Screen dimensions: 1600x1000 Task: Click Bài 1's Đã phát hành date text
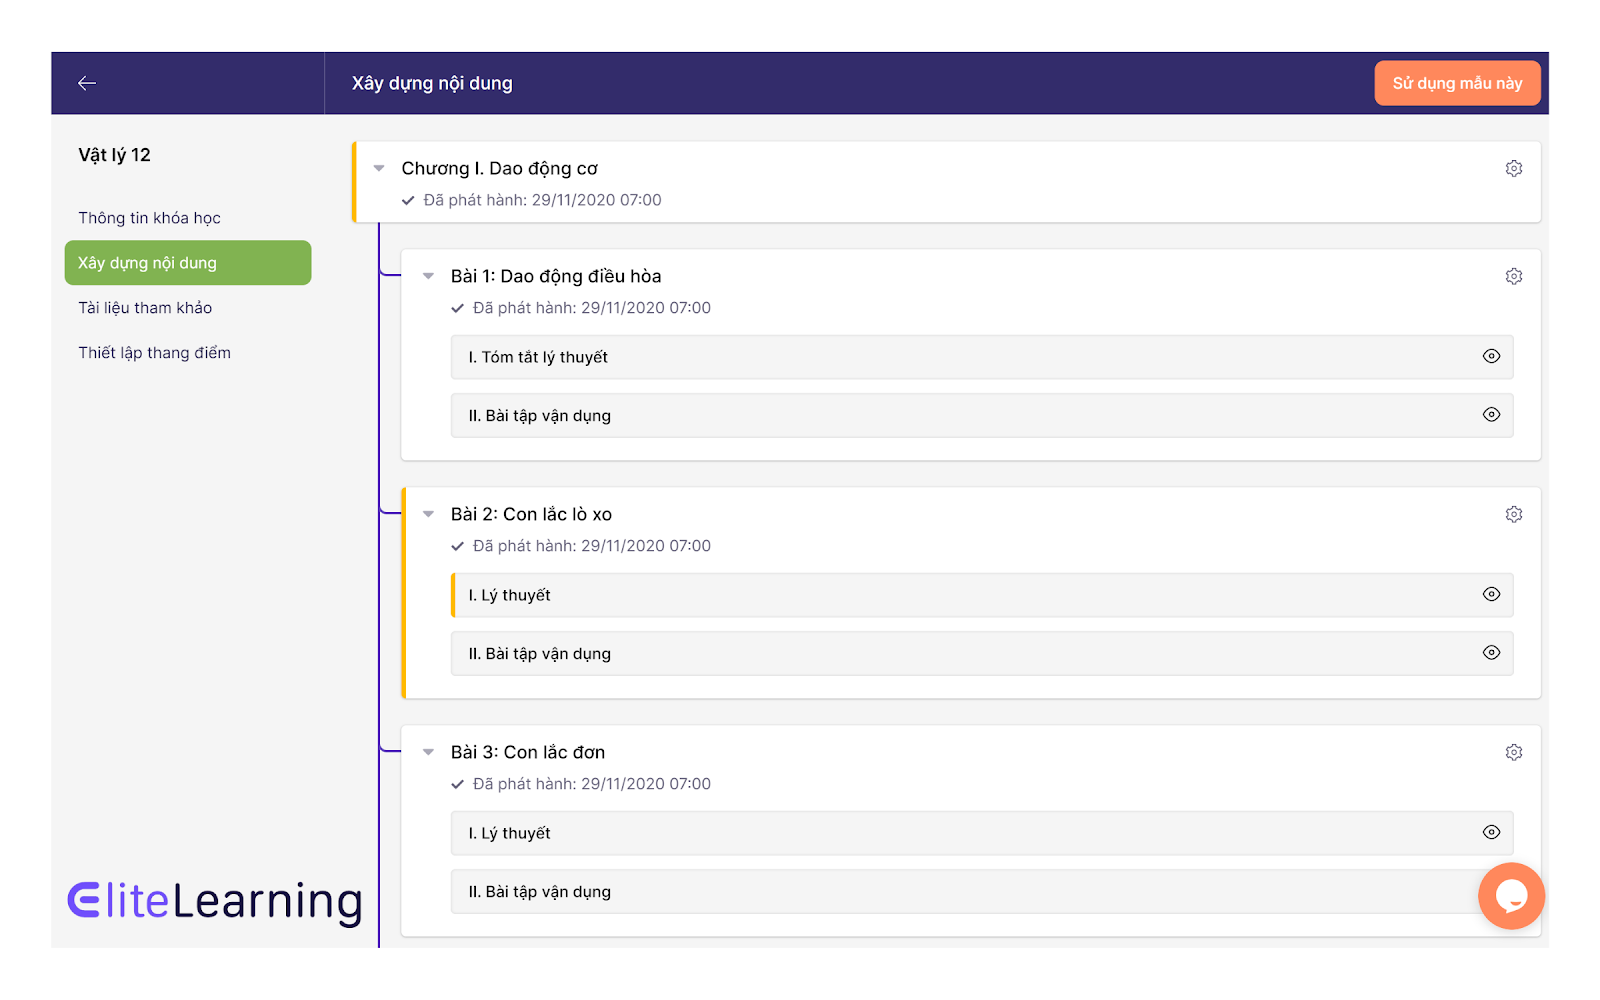coord(592,308)
